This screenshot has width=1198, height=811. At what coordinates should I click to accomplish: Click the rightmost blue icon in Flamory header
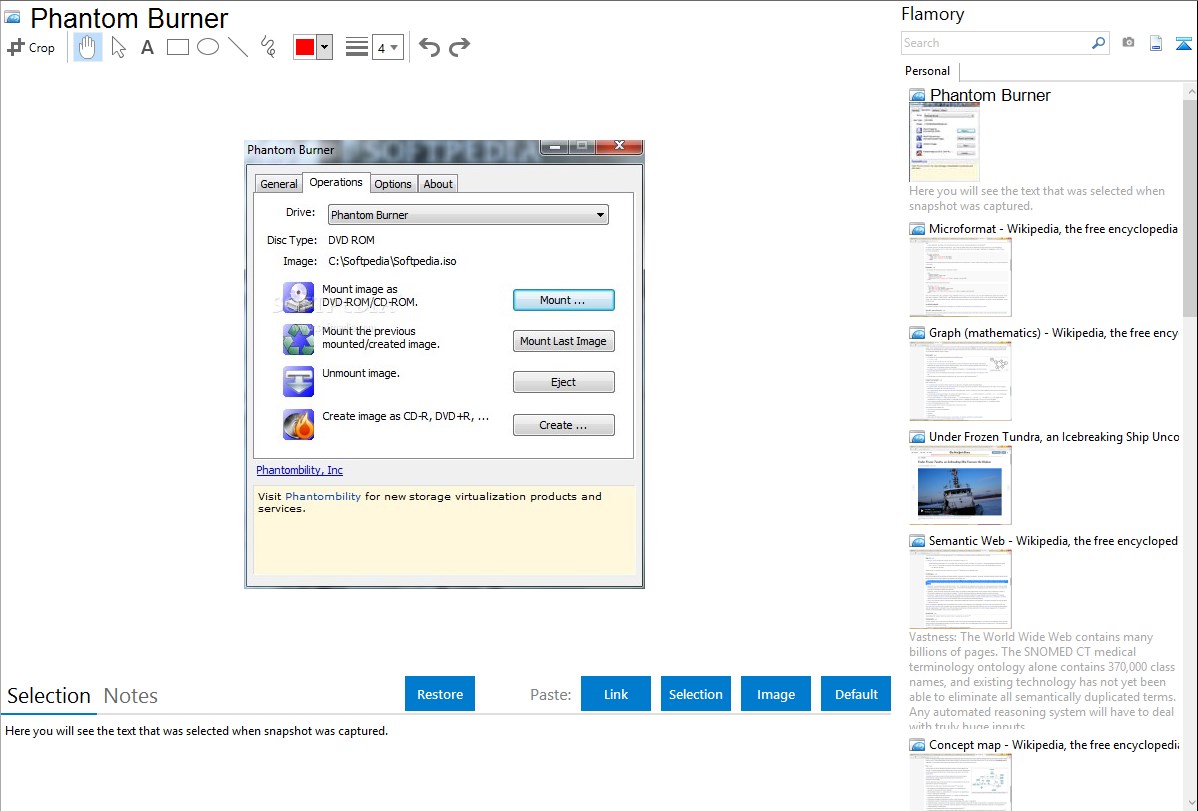point(1183,43)
